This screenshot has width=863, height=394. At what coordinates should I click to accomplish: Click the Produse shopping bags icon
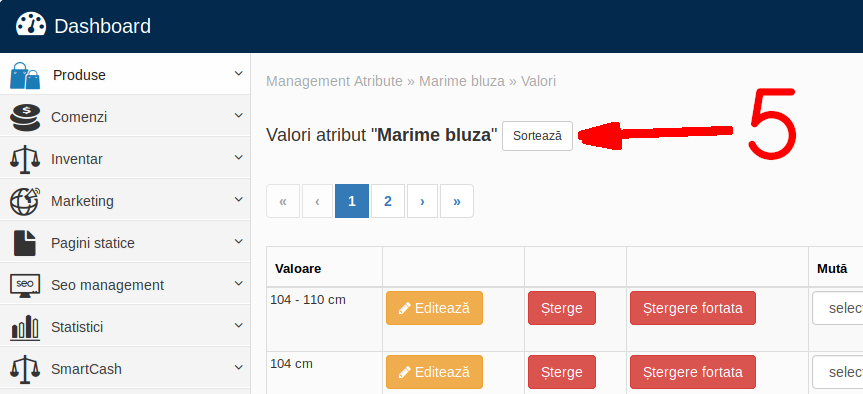coord(25,75)
